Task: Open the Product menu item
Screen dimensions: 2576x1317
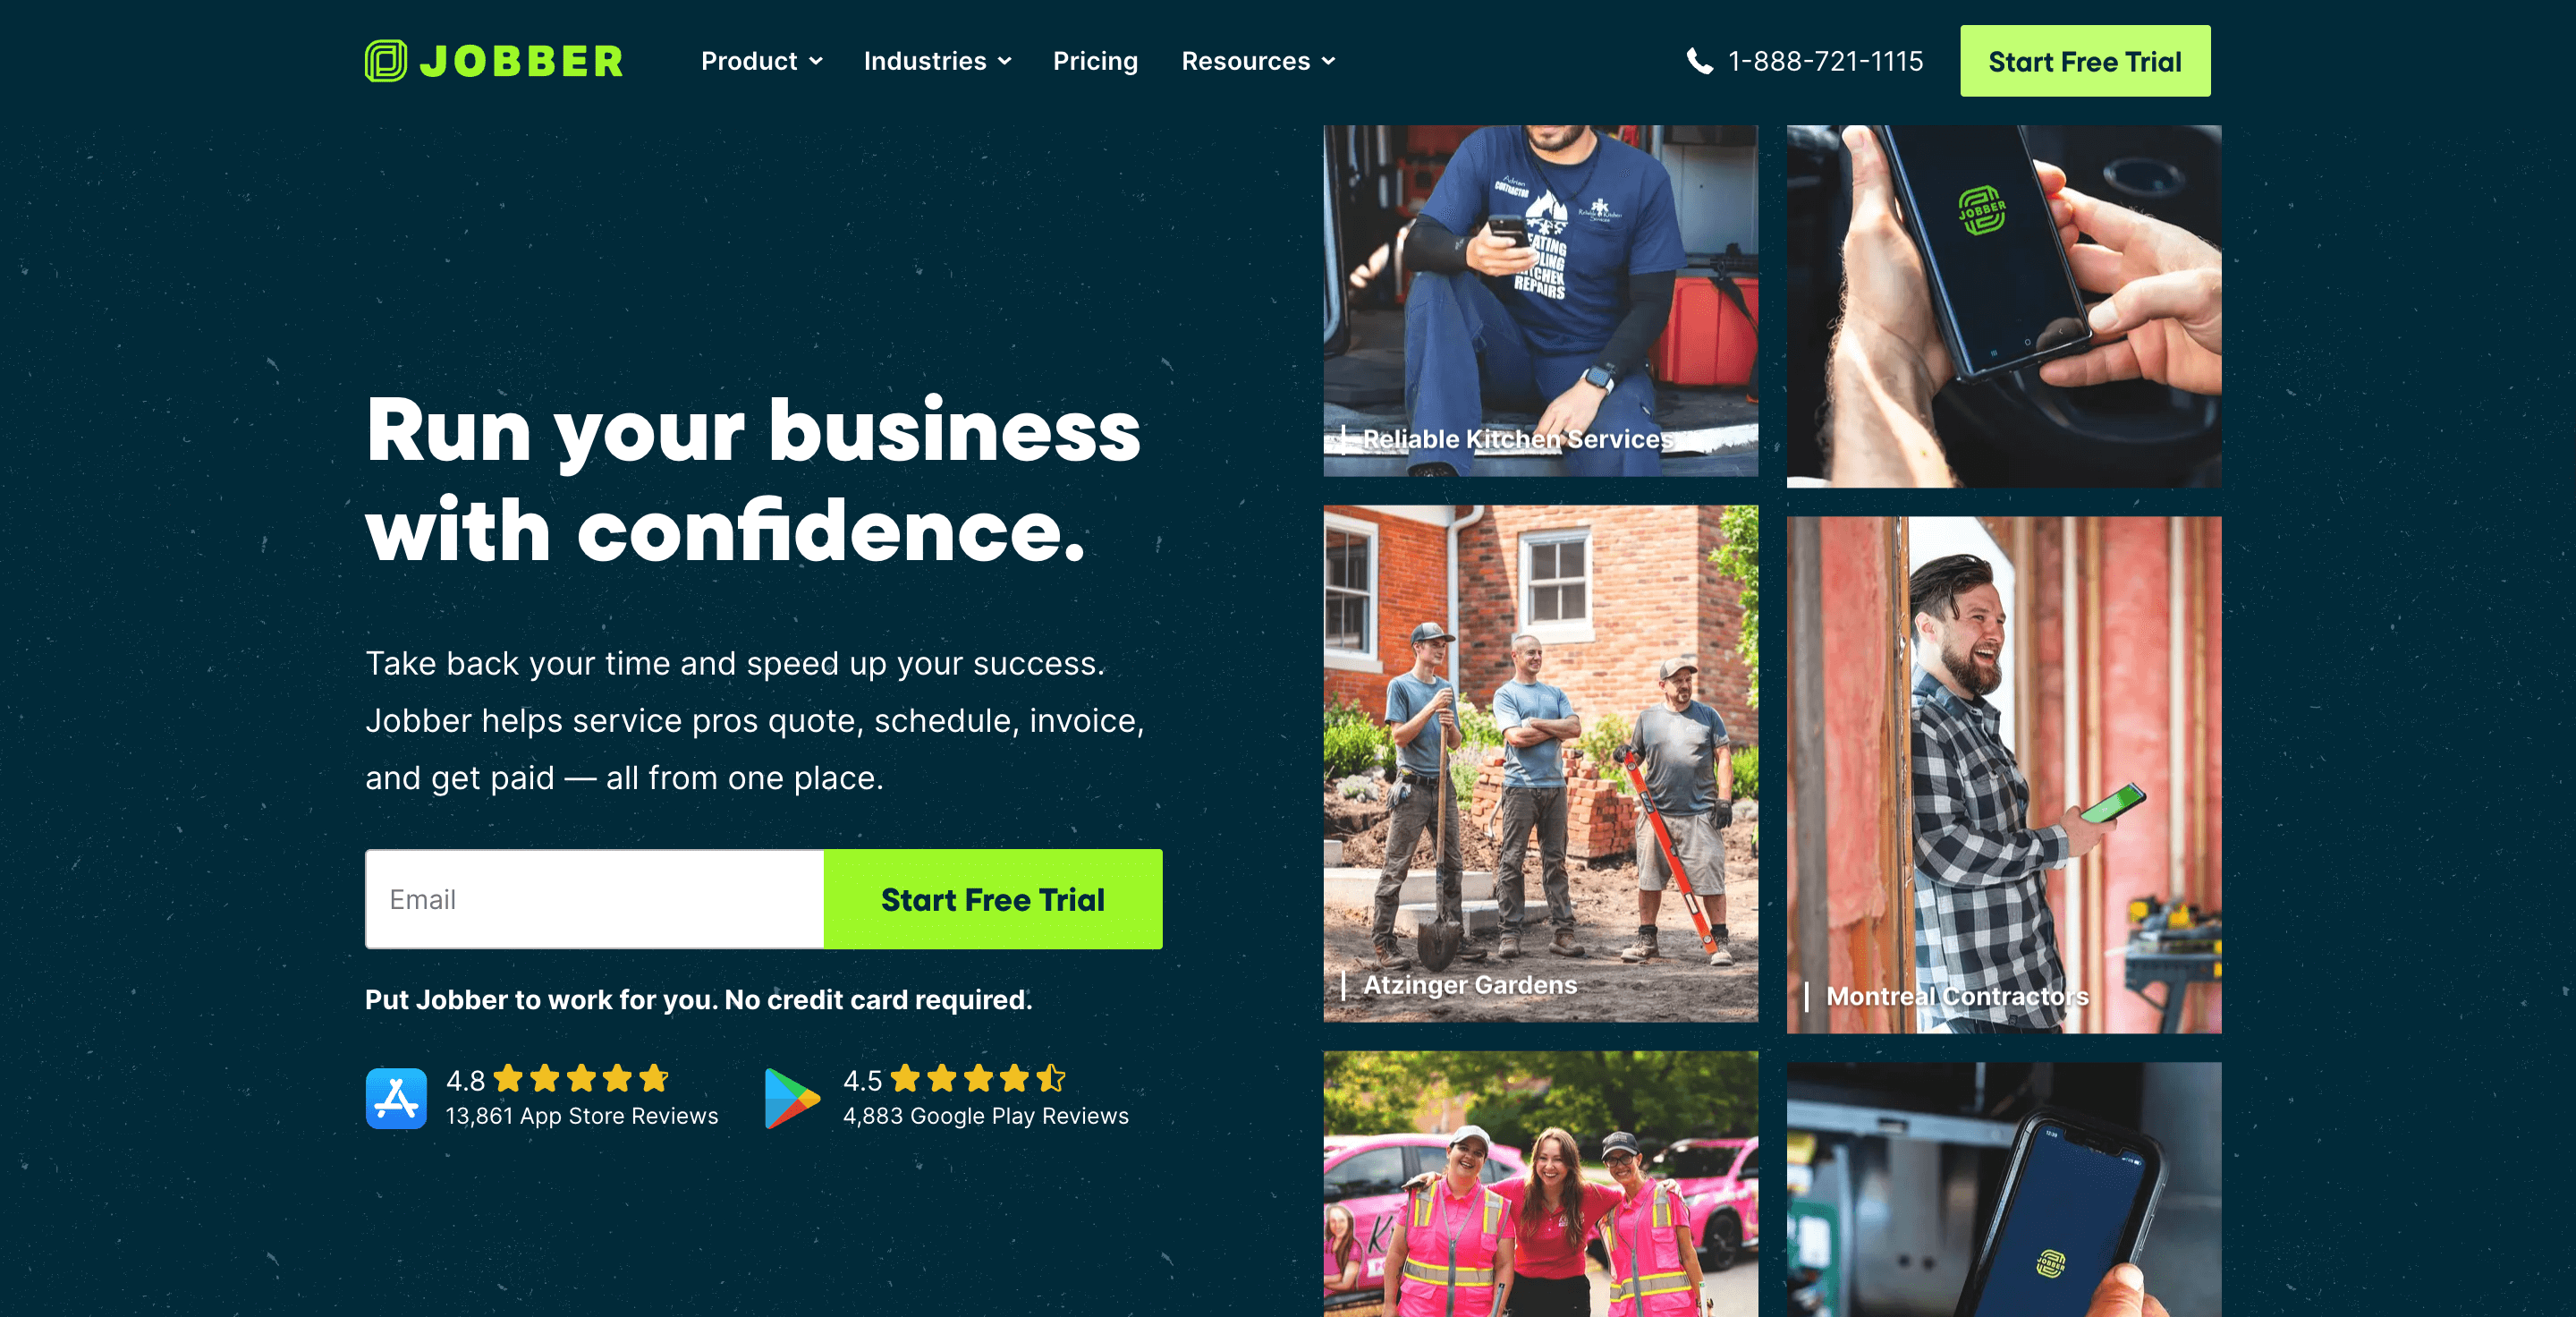Action: tap(749, 61)
